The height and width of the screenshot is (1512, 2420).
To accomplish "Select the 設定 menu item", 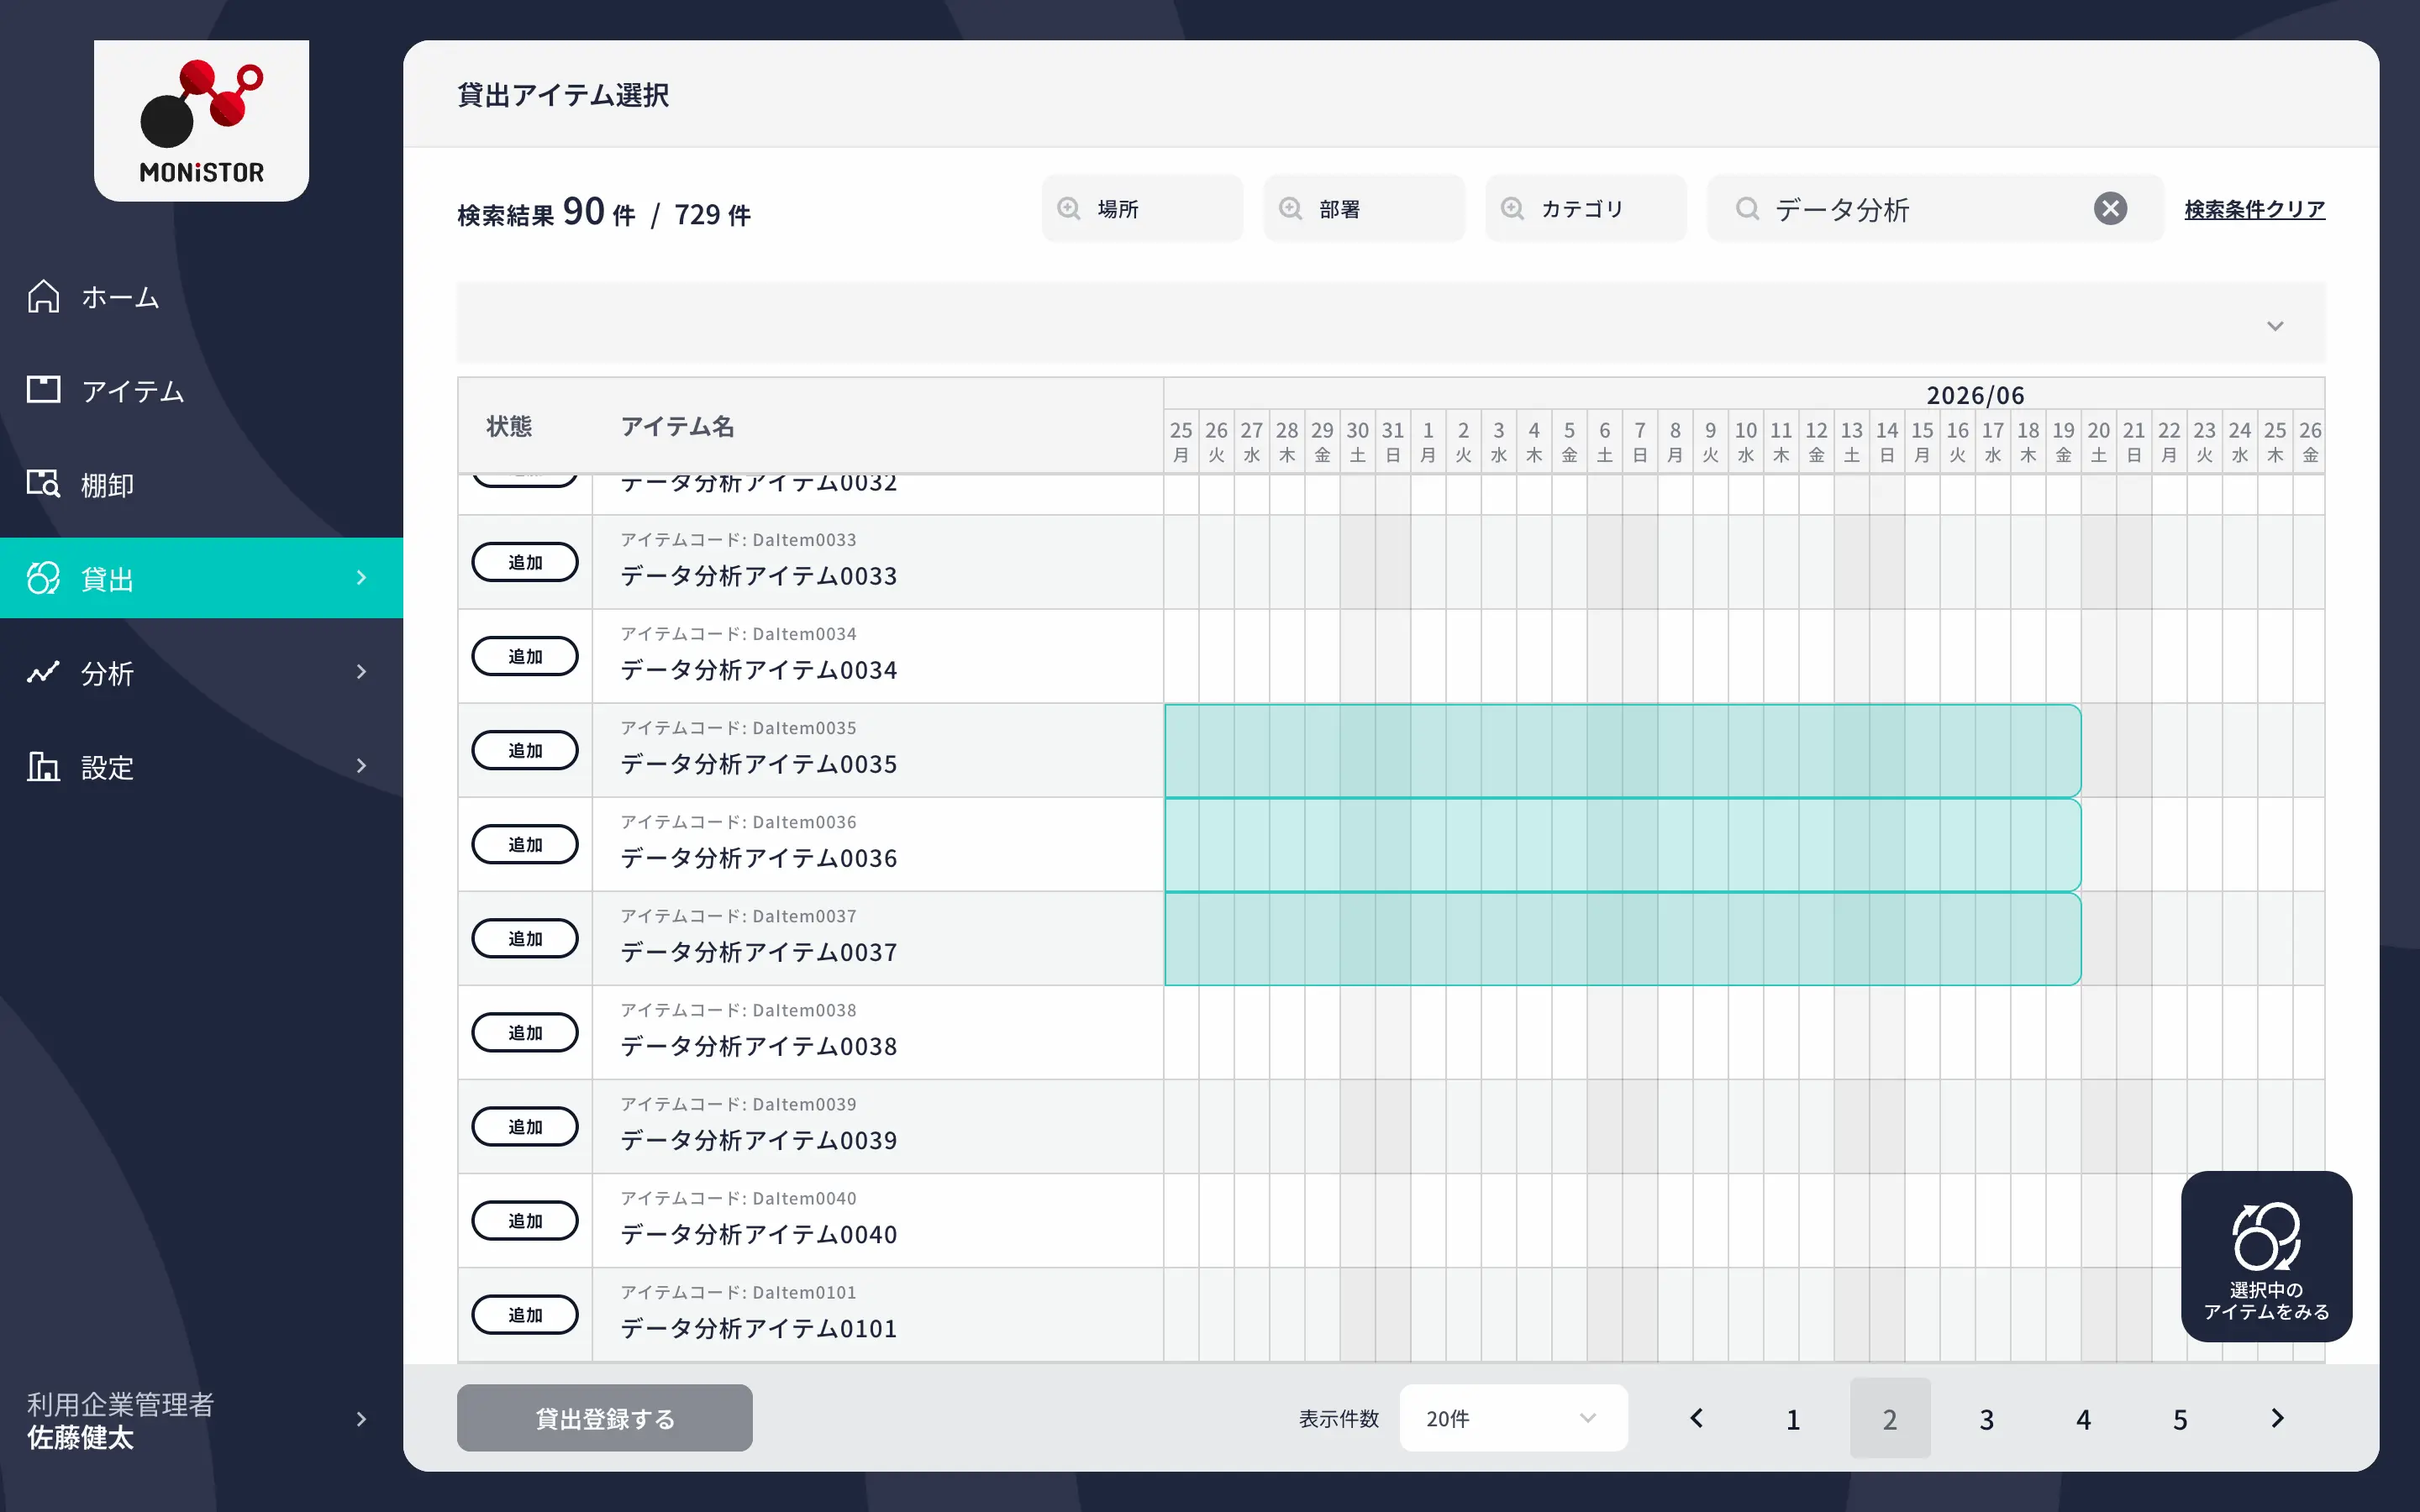I will pyautogui.click(x=201, y=766).
